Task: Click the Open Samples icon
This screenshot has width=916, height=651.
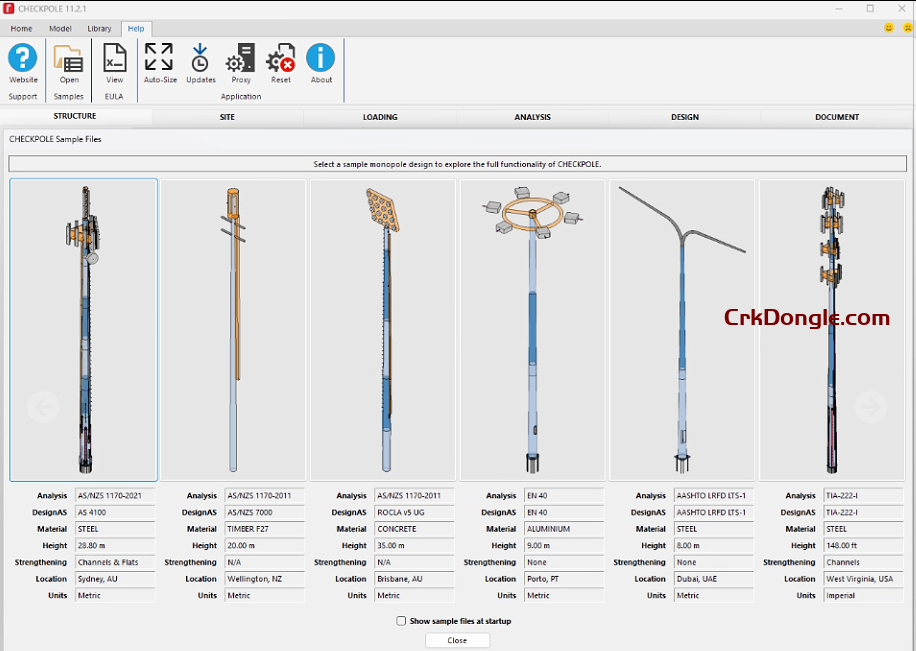Action: click(68, 62)
